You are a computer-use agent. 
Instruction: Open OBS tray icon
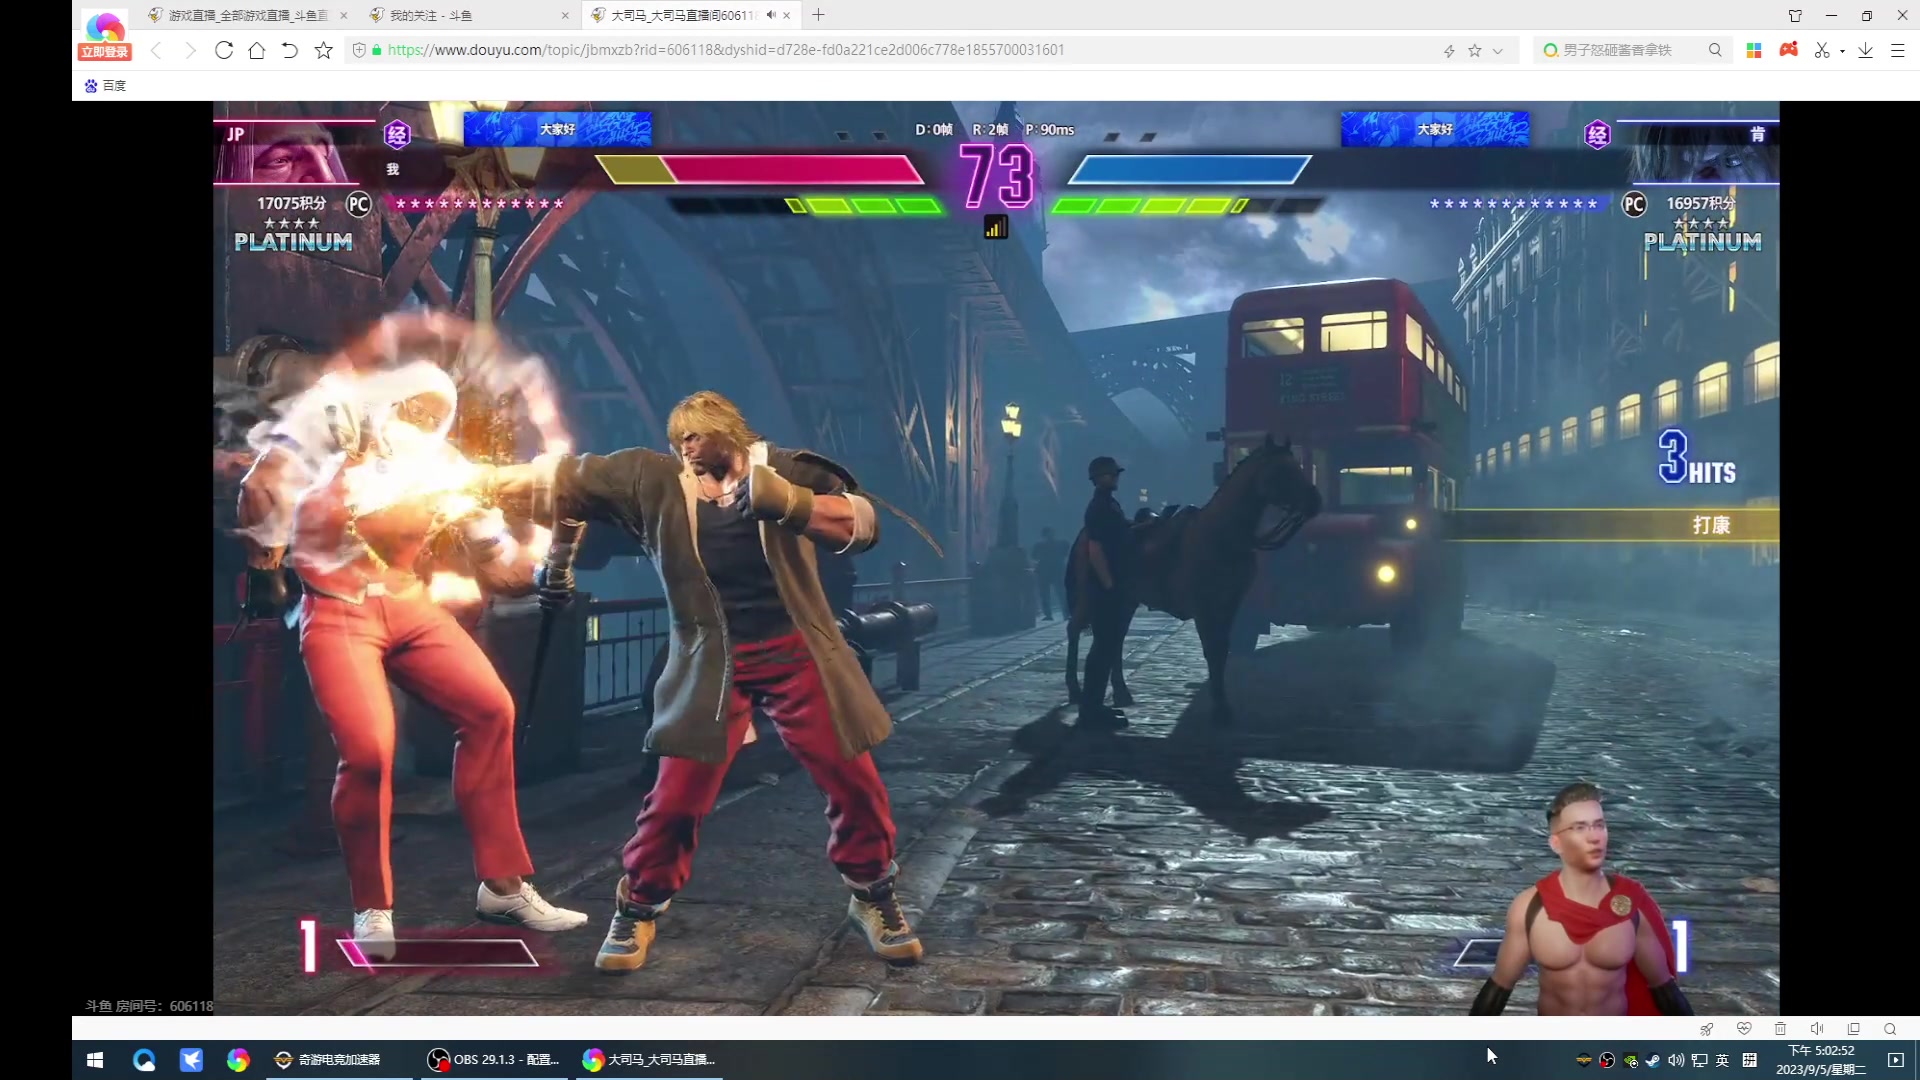click(1607, 1060)
